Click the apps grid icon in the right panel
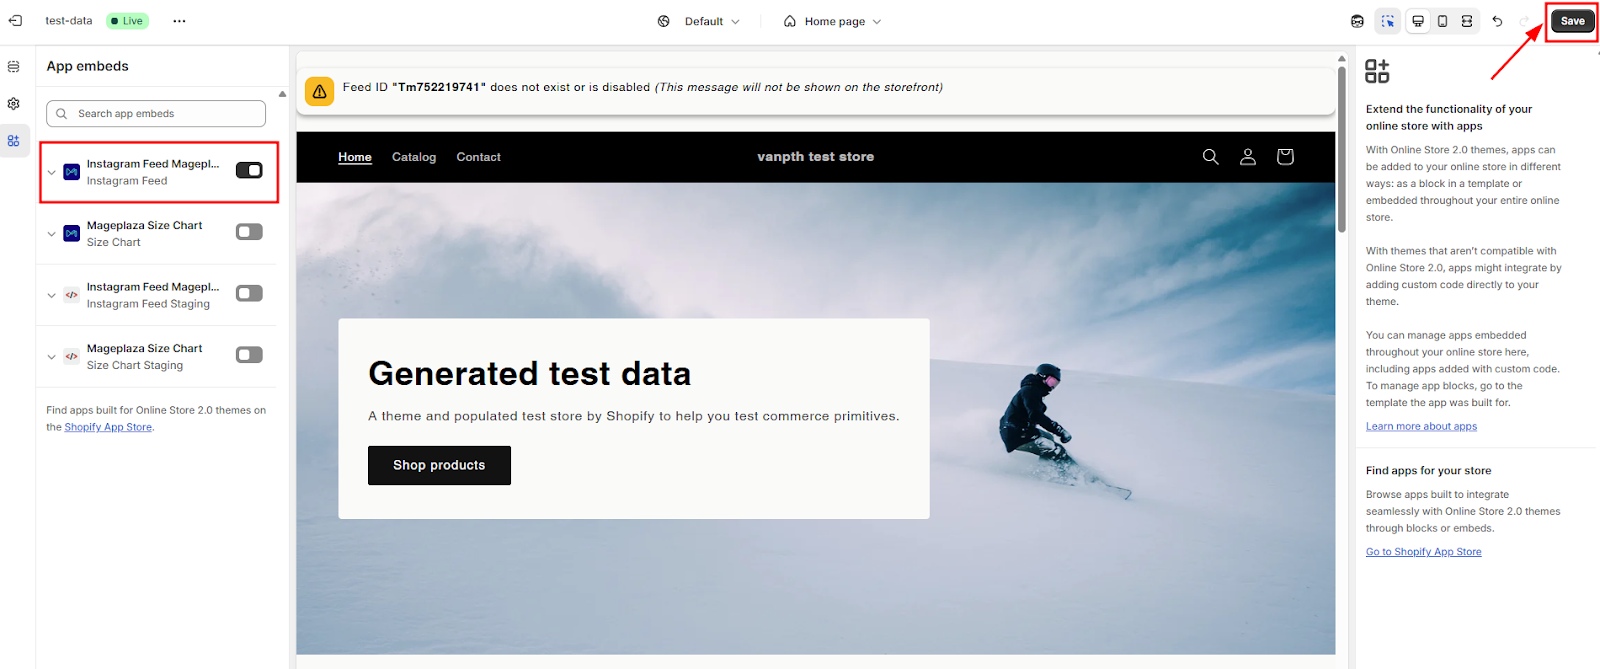1600x669 pixels. tap(1377, 71)
